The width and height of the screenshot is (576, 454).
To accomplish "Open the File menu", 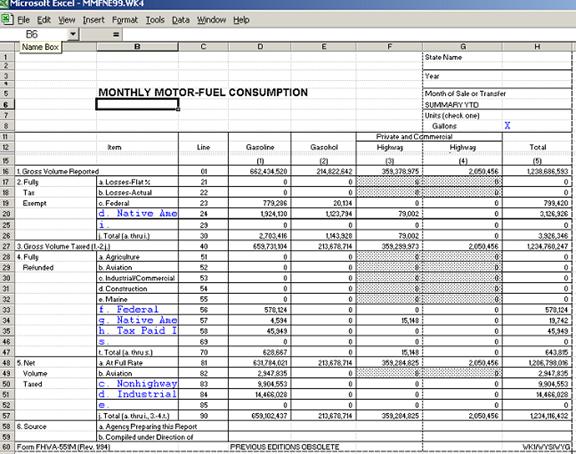I will pos(24,20).
